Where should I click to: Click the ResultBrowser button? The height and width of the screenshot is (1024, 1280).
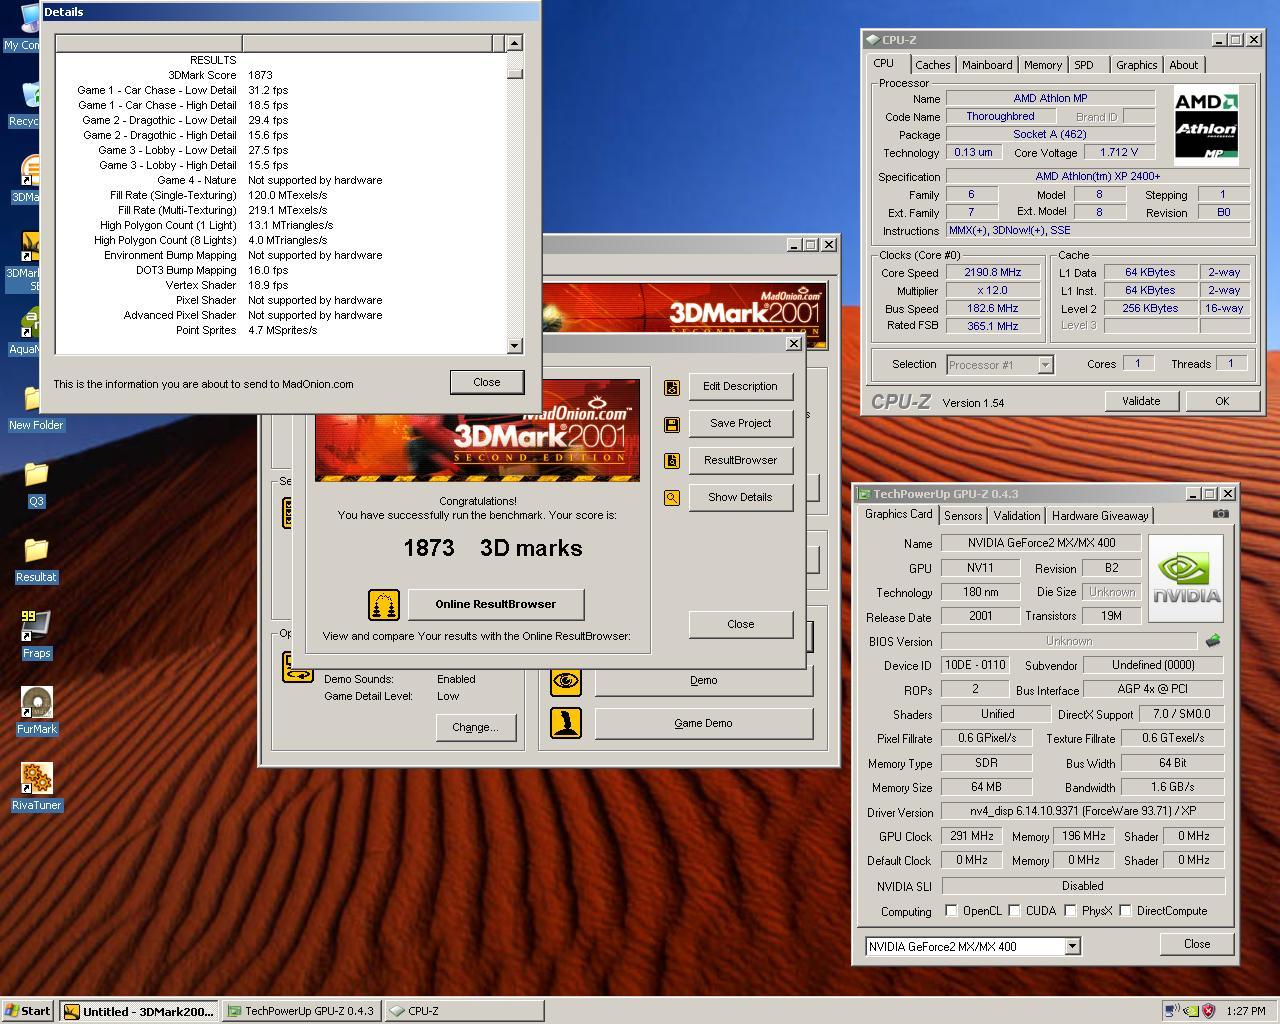(x=740, y=460)
